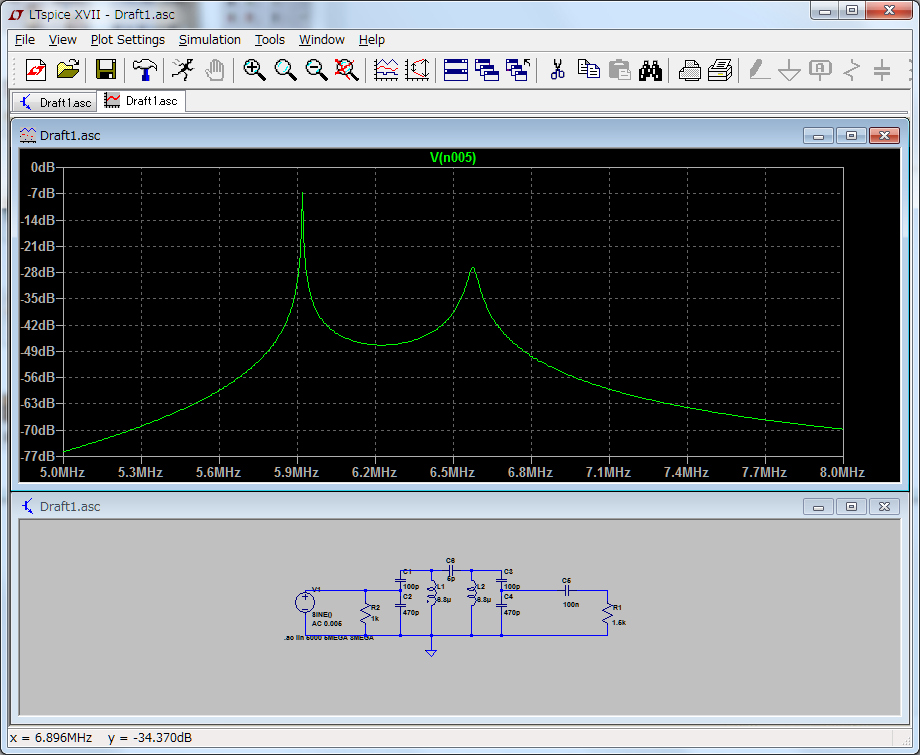Click the Zoom to Fit icon

346,70
